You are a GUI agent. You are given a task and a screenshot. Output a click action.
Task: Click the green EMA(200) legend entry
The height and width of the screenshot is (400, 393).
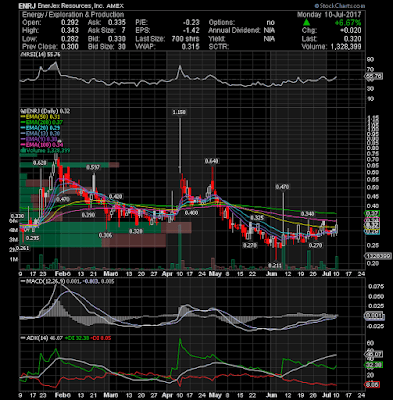point(41,122)
